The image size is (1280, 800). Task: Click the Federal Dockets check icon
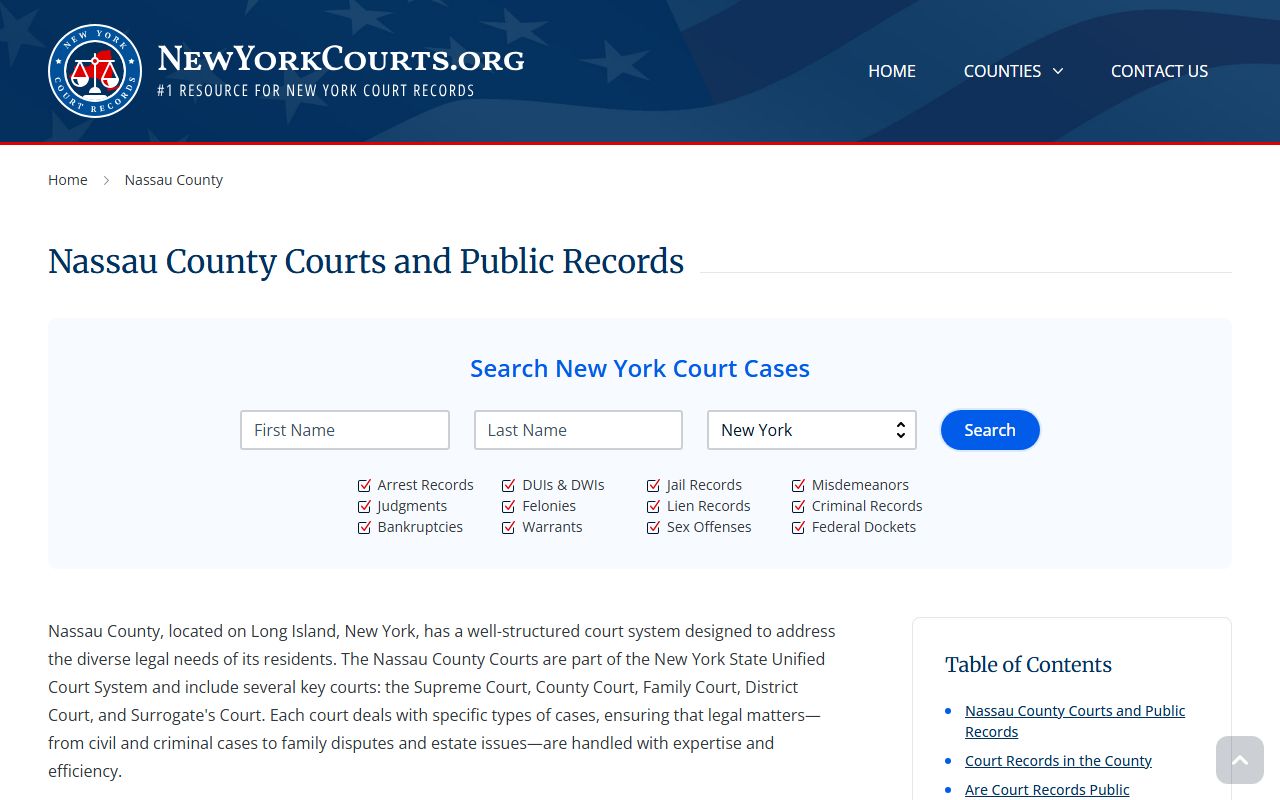tap(798, 527)
